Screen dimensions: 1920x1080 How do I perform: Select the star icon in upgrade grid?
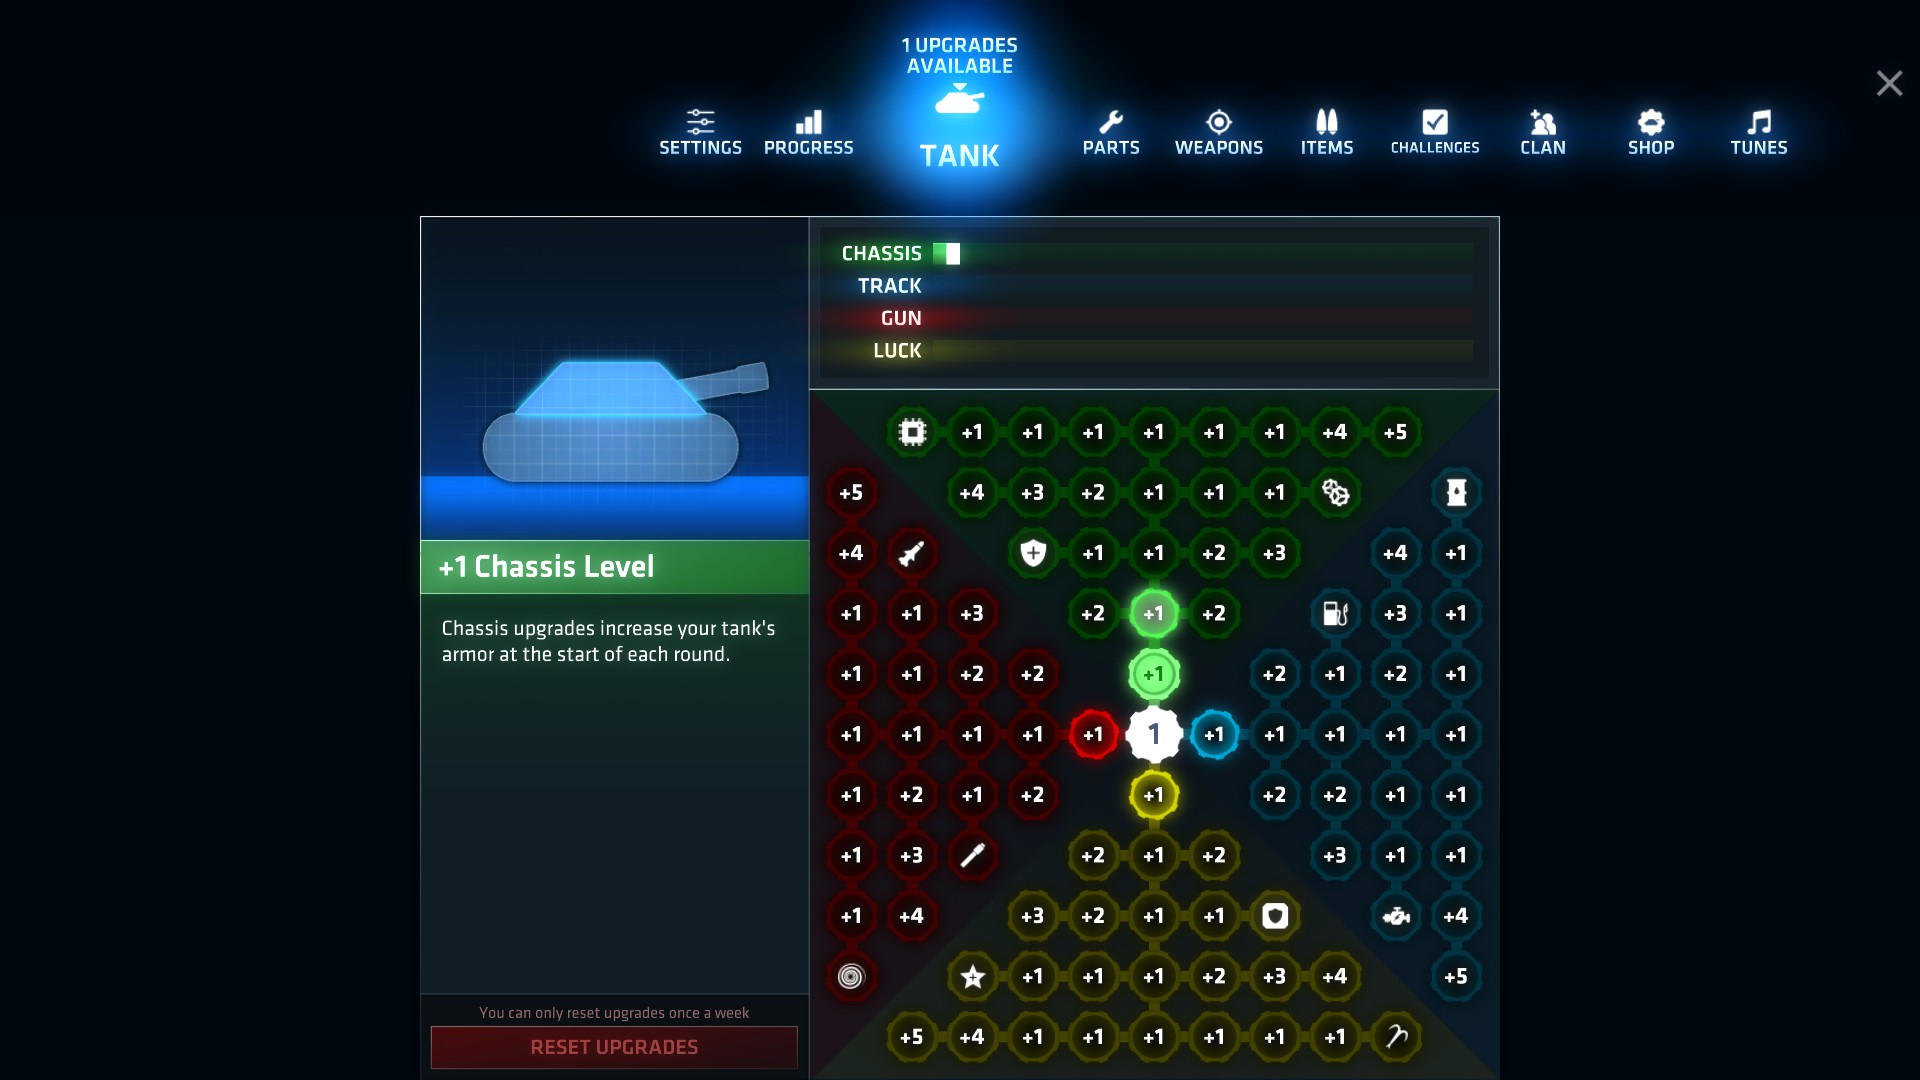[x=973, y=976]
